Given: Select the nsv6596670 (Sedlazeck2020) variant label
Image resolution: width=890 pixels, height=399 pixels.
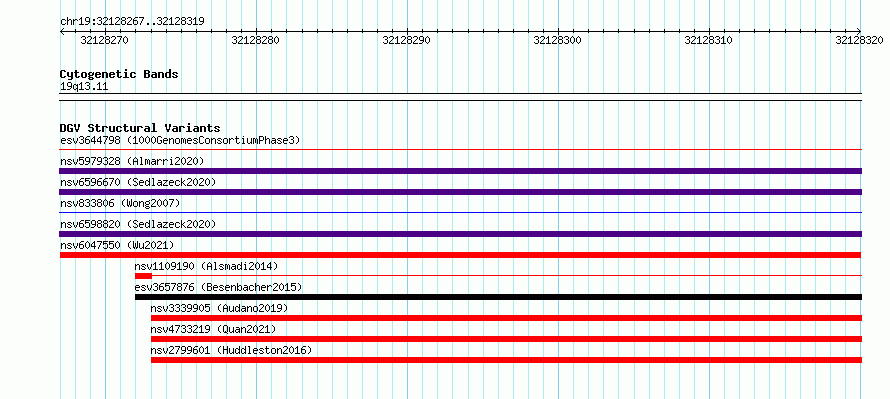Looking at the screenshot, I should pyautogui.click(x=138, y=182).
